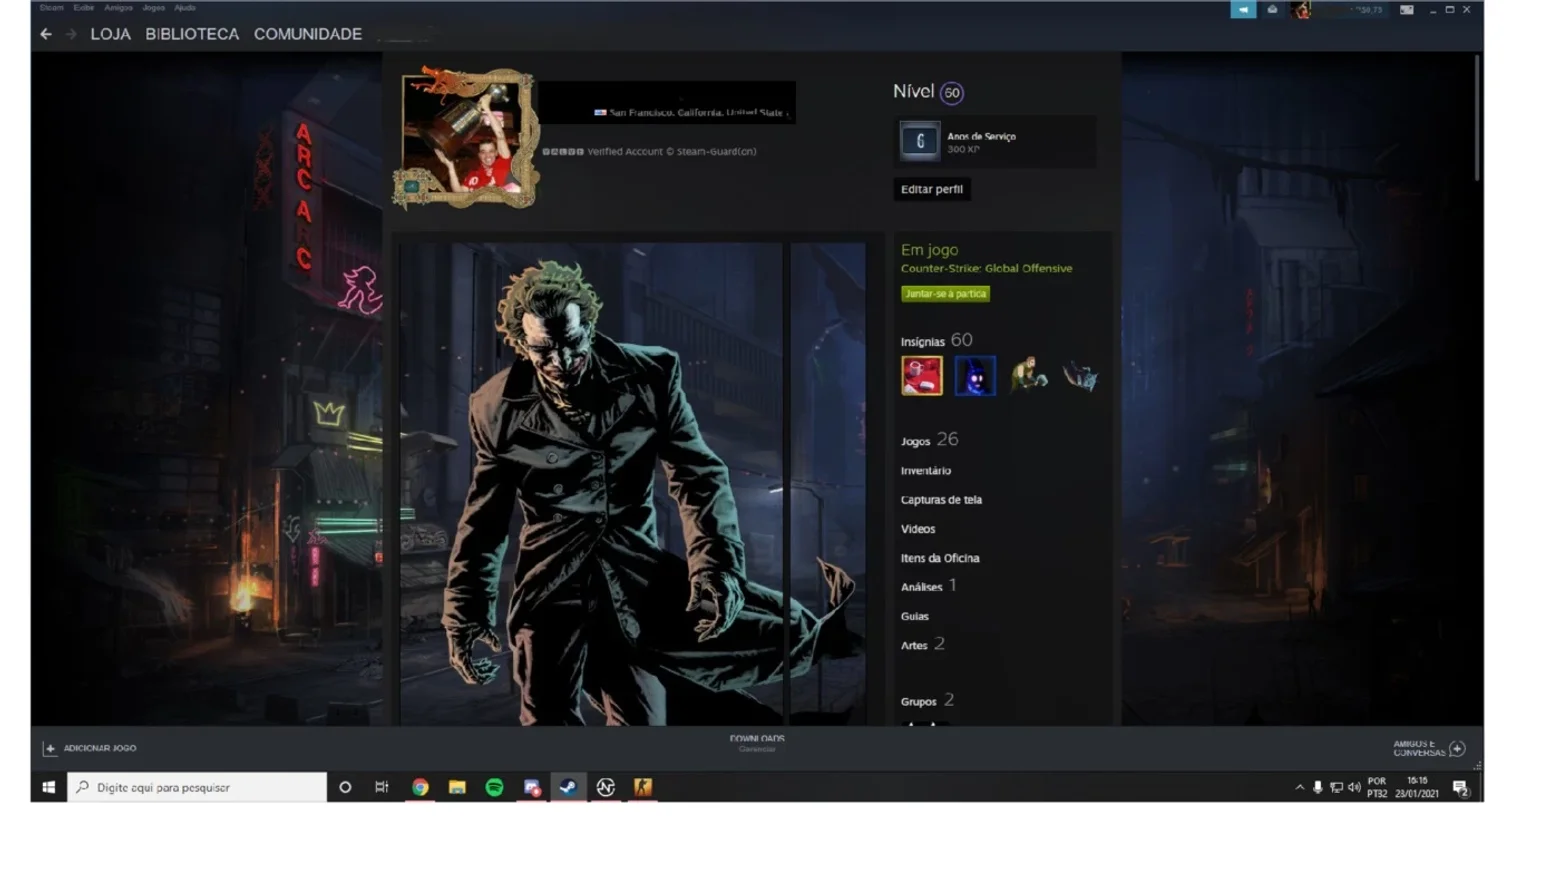The height and width of the screenshot is (878, 1560).
Task: Click the red first badge icon
Action: (x=922, y=376)
